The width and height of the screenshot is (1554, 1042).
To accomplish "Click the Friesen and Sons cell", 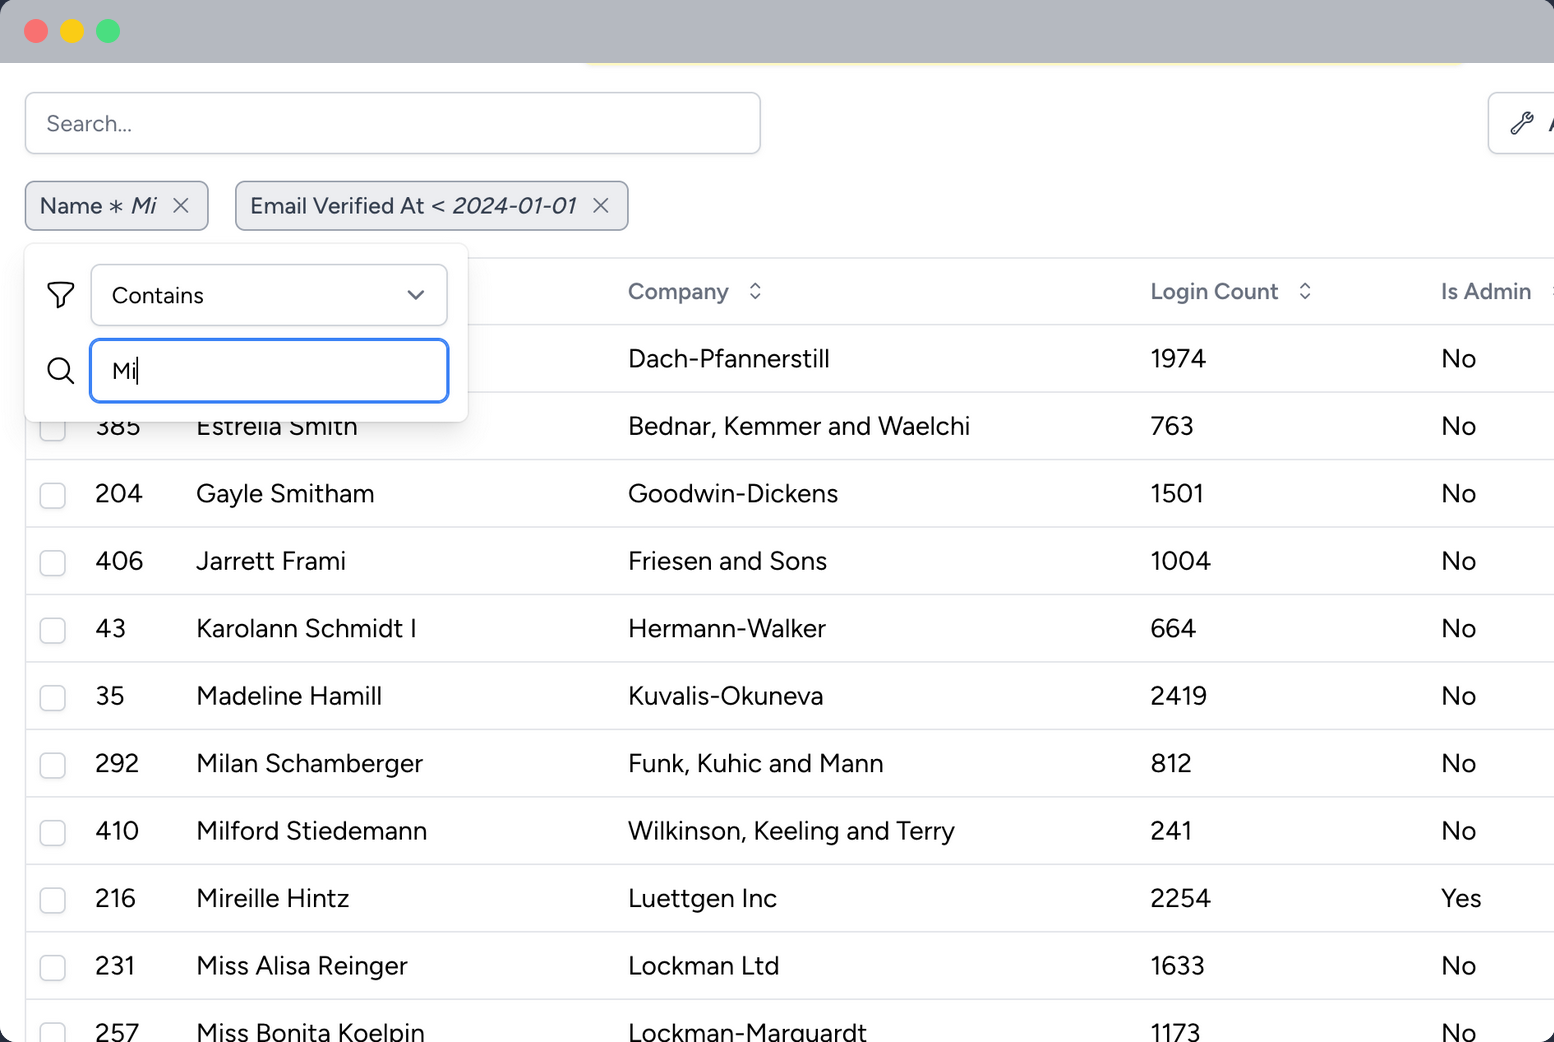I will click(x=727, y=561).
